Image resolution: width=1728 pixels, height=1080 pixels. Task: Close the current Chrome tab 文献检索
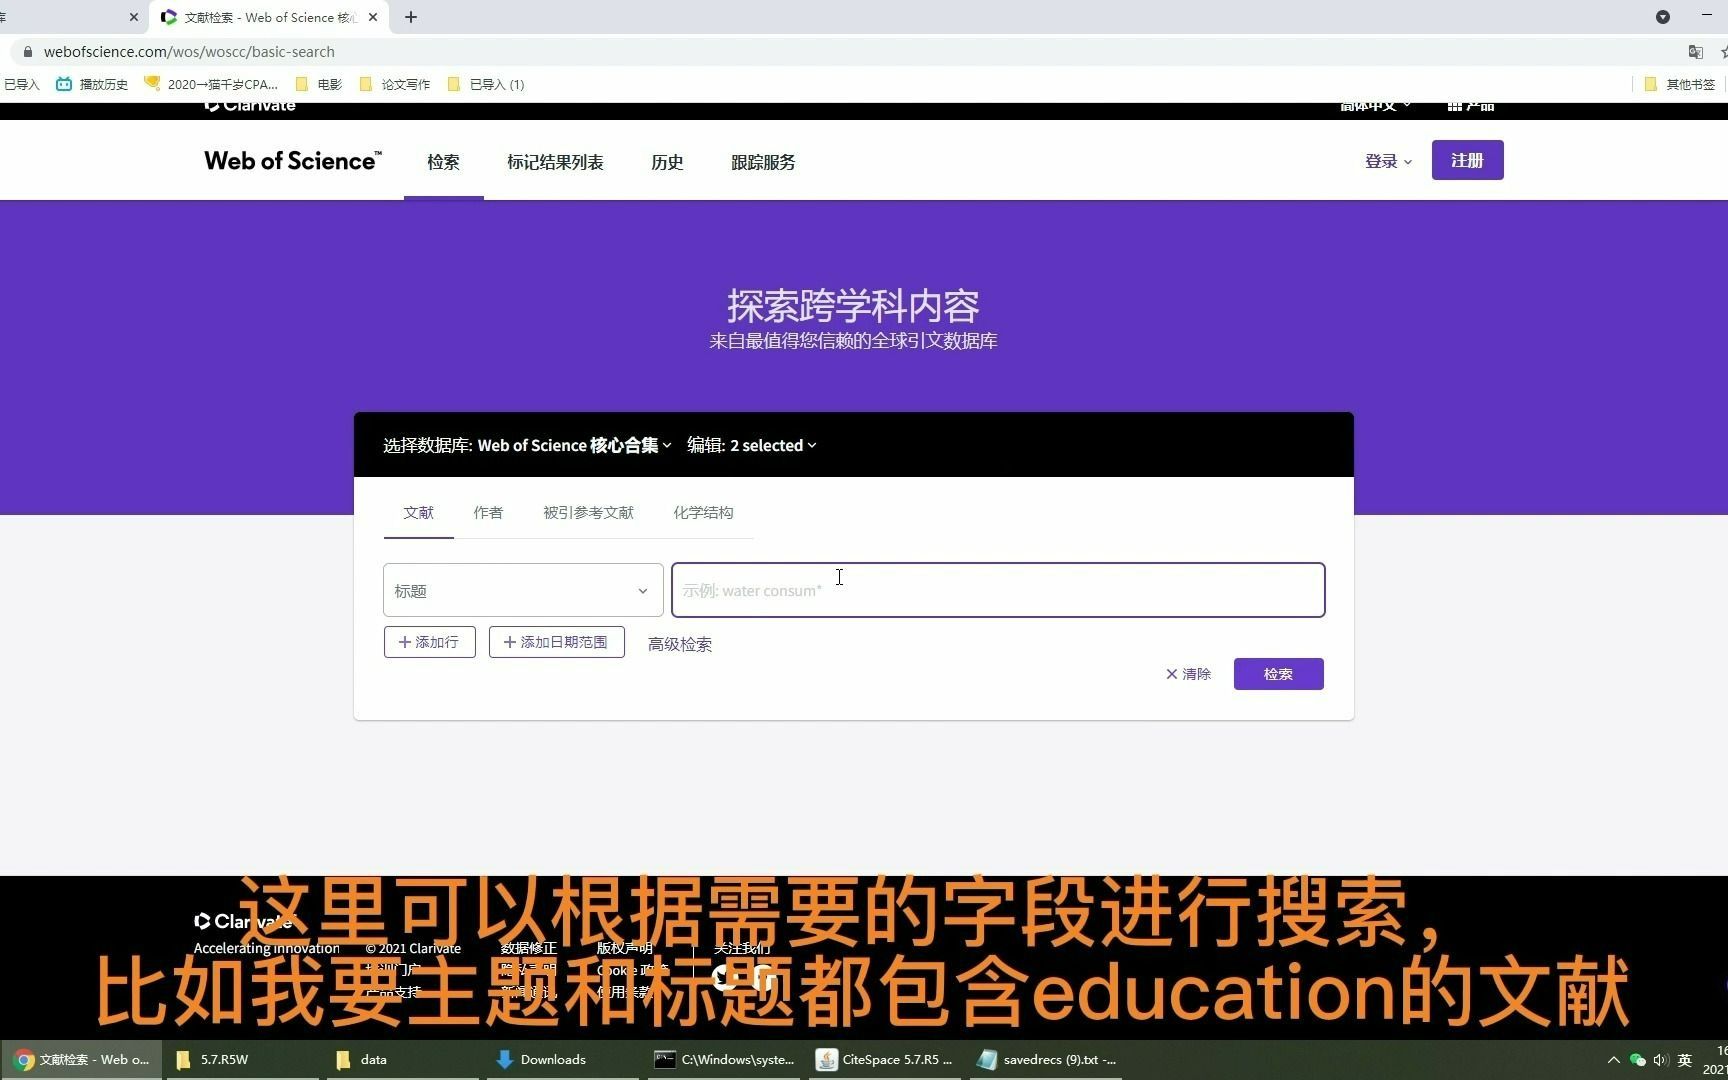pos(374,17)
